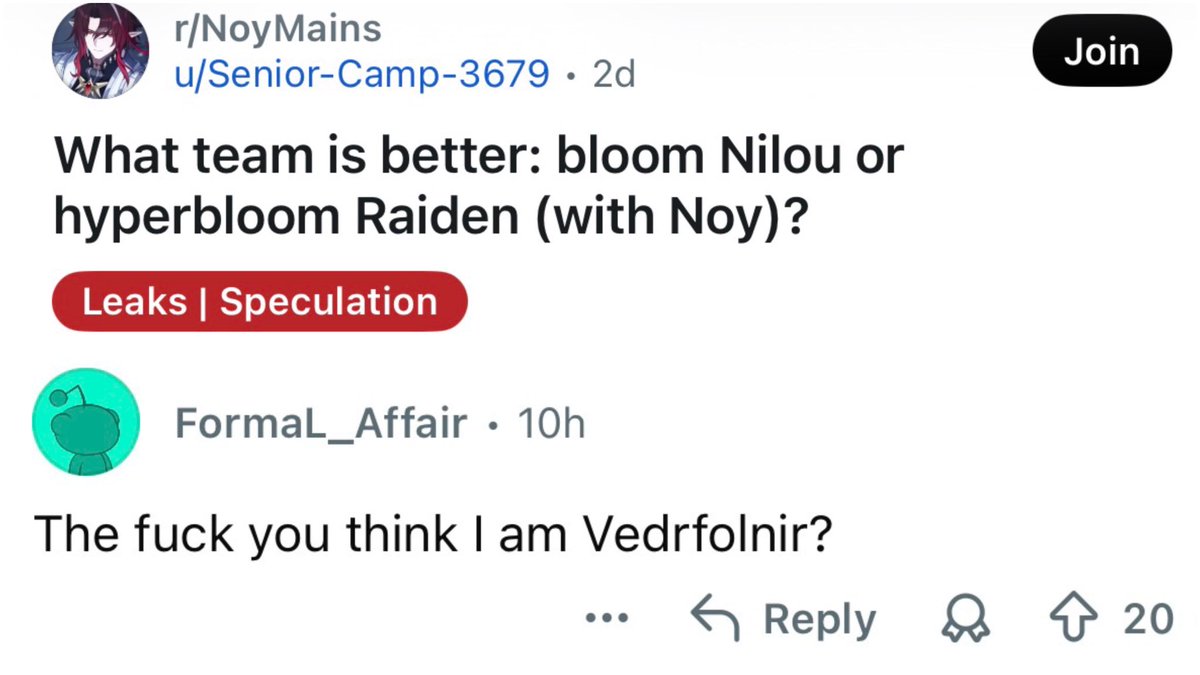The height and width of the screenshot is (675, 1200).
Task: Select the comment text about Vedrfolnir
Action: [x=433, y=537]
